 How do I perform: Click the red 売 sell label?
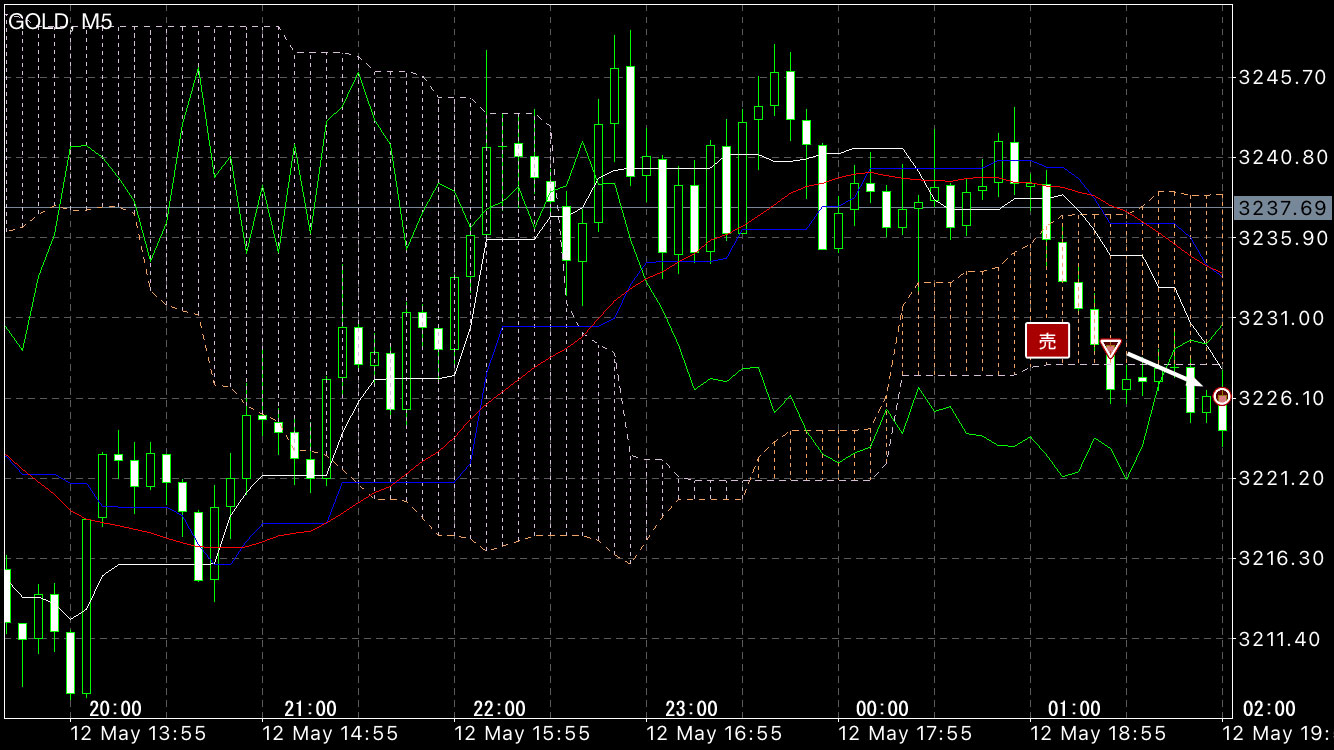tap(1047, 341)
